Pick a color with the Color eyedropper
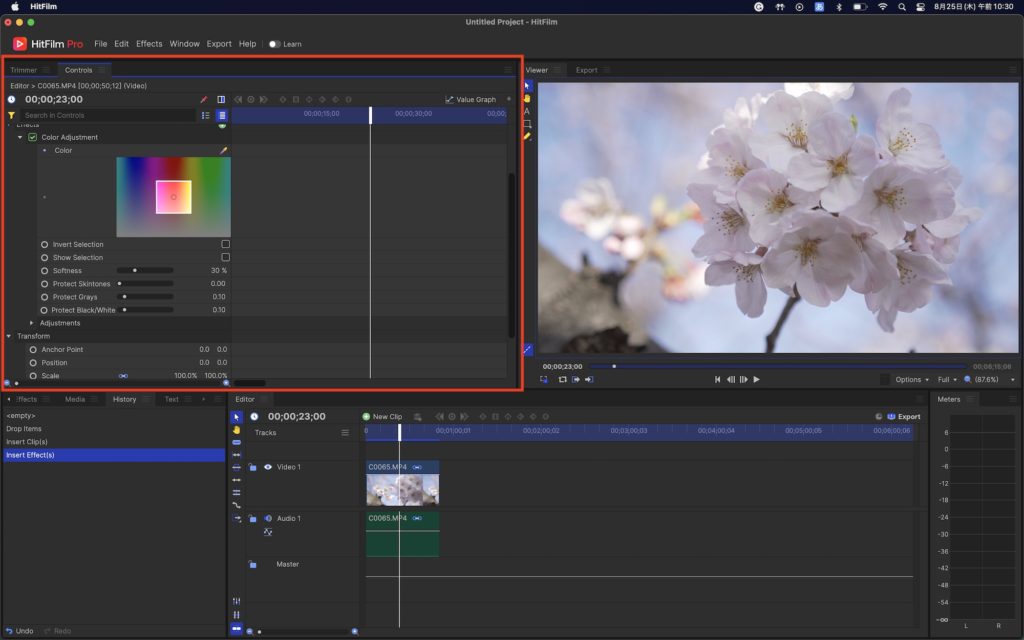This screenshot has height=640, width=1024. (224, 150)
